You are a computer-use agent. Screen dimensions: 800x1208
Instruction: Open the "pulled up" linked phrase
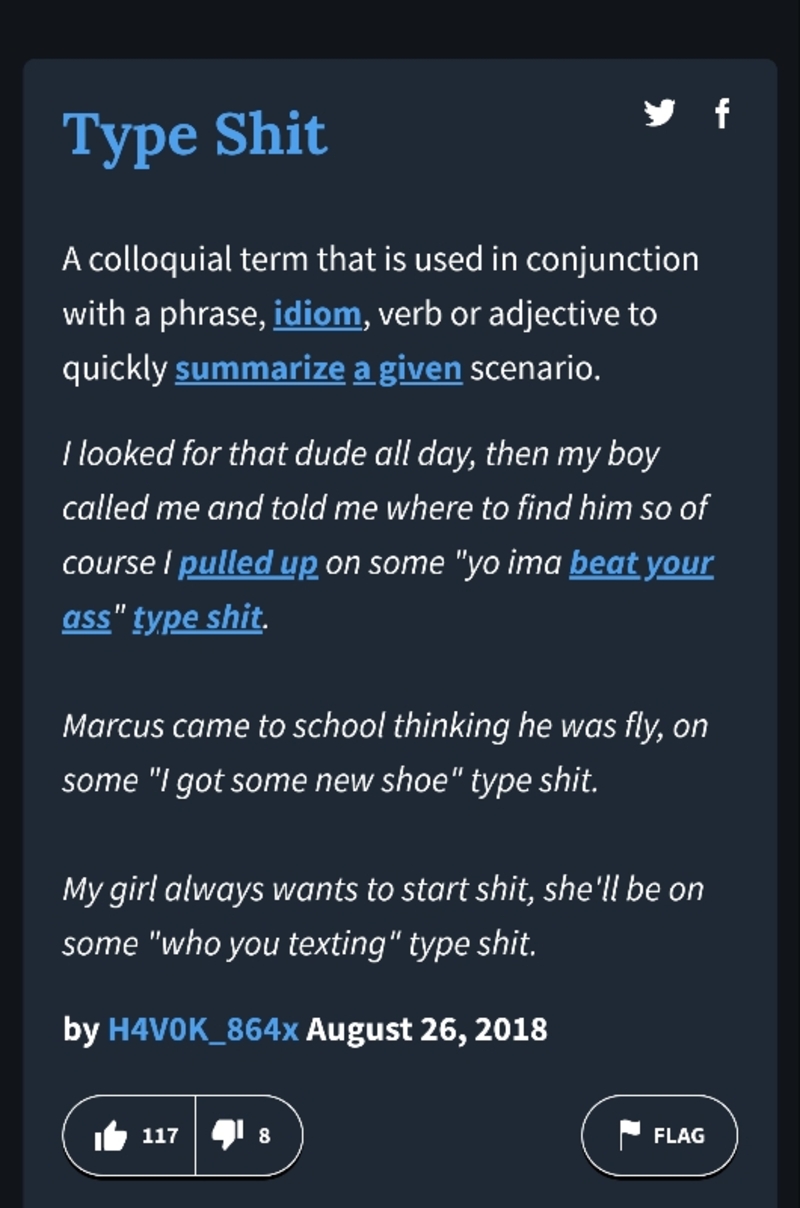[248, 563]
